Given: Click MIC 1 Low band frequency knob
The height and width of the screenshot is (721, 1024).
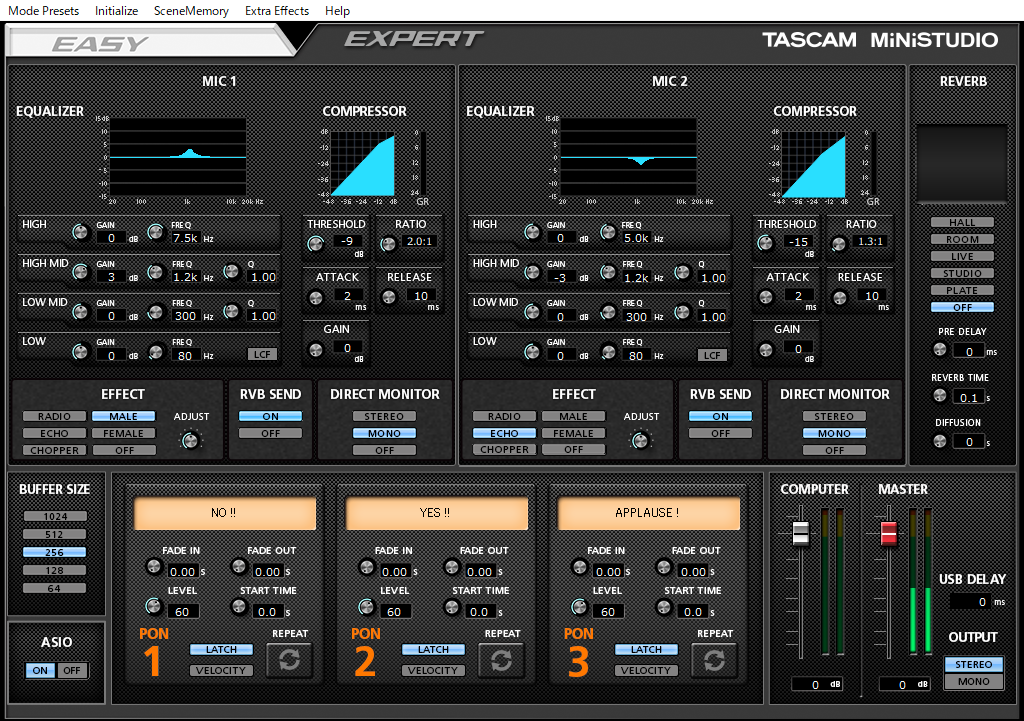Looking at the screenshot, I should 155,352.
